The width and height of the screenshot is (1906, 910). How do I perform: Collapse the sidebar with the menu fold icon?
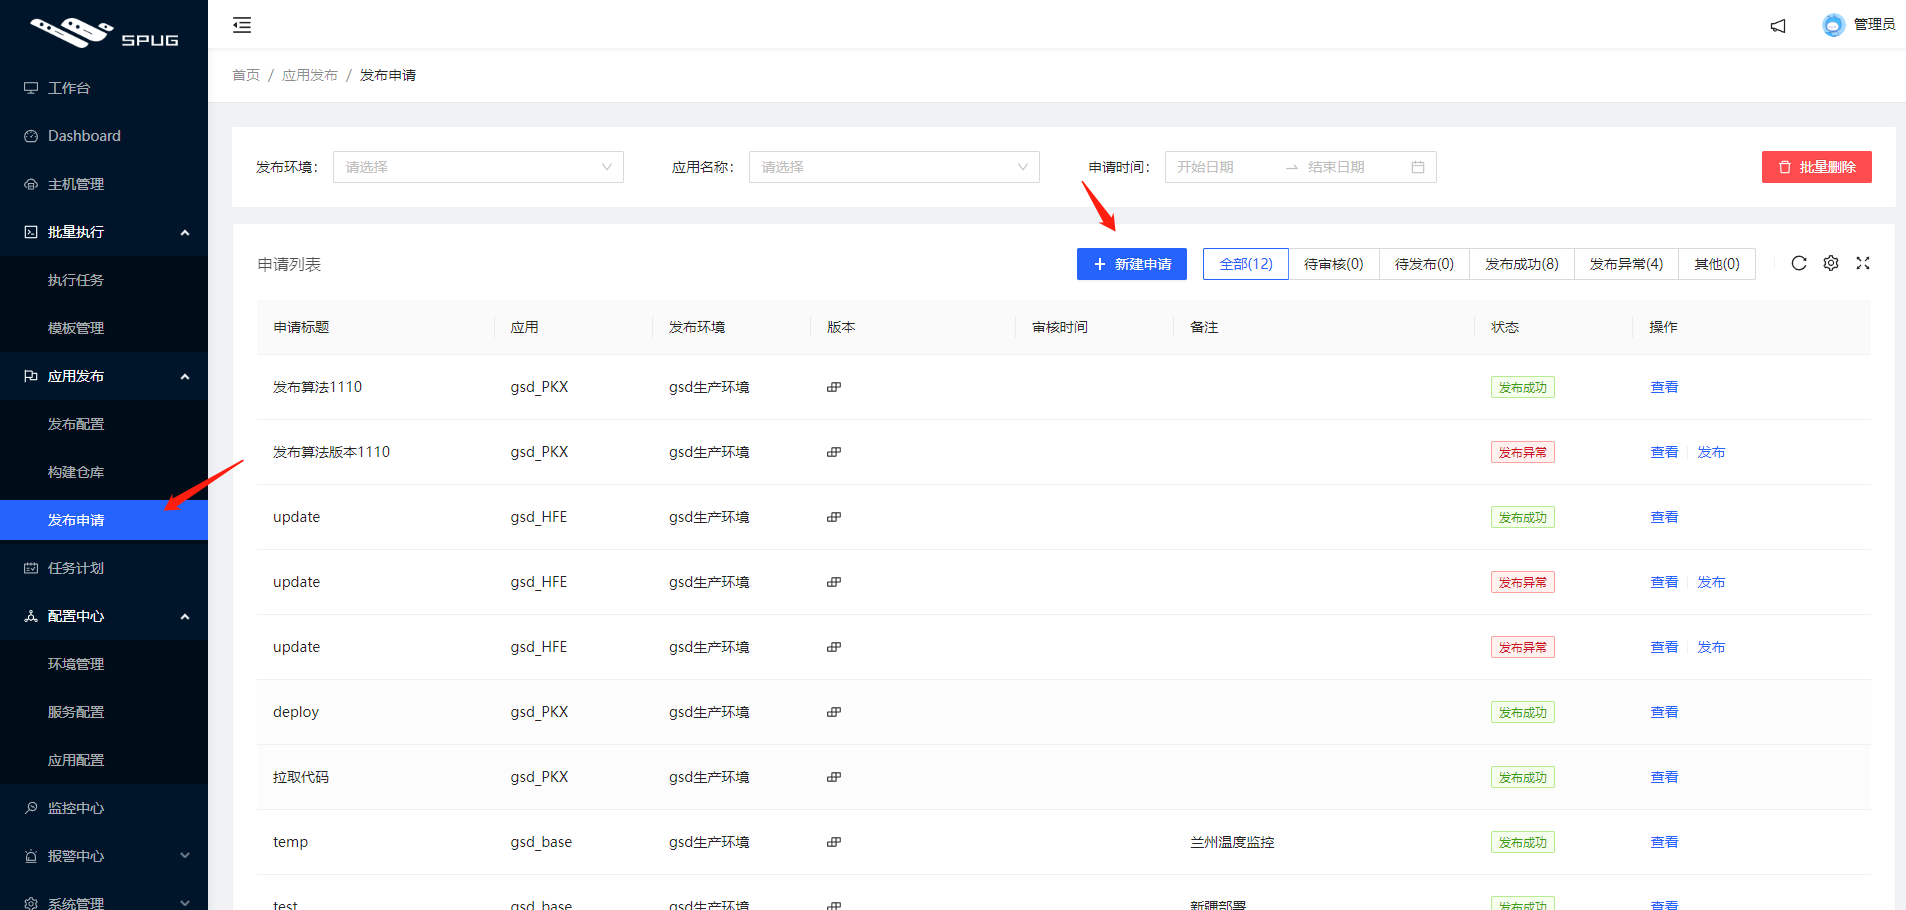click(x=242, y=25)
